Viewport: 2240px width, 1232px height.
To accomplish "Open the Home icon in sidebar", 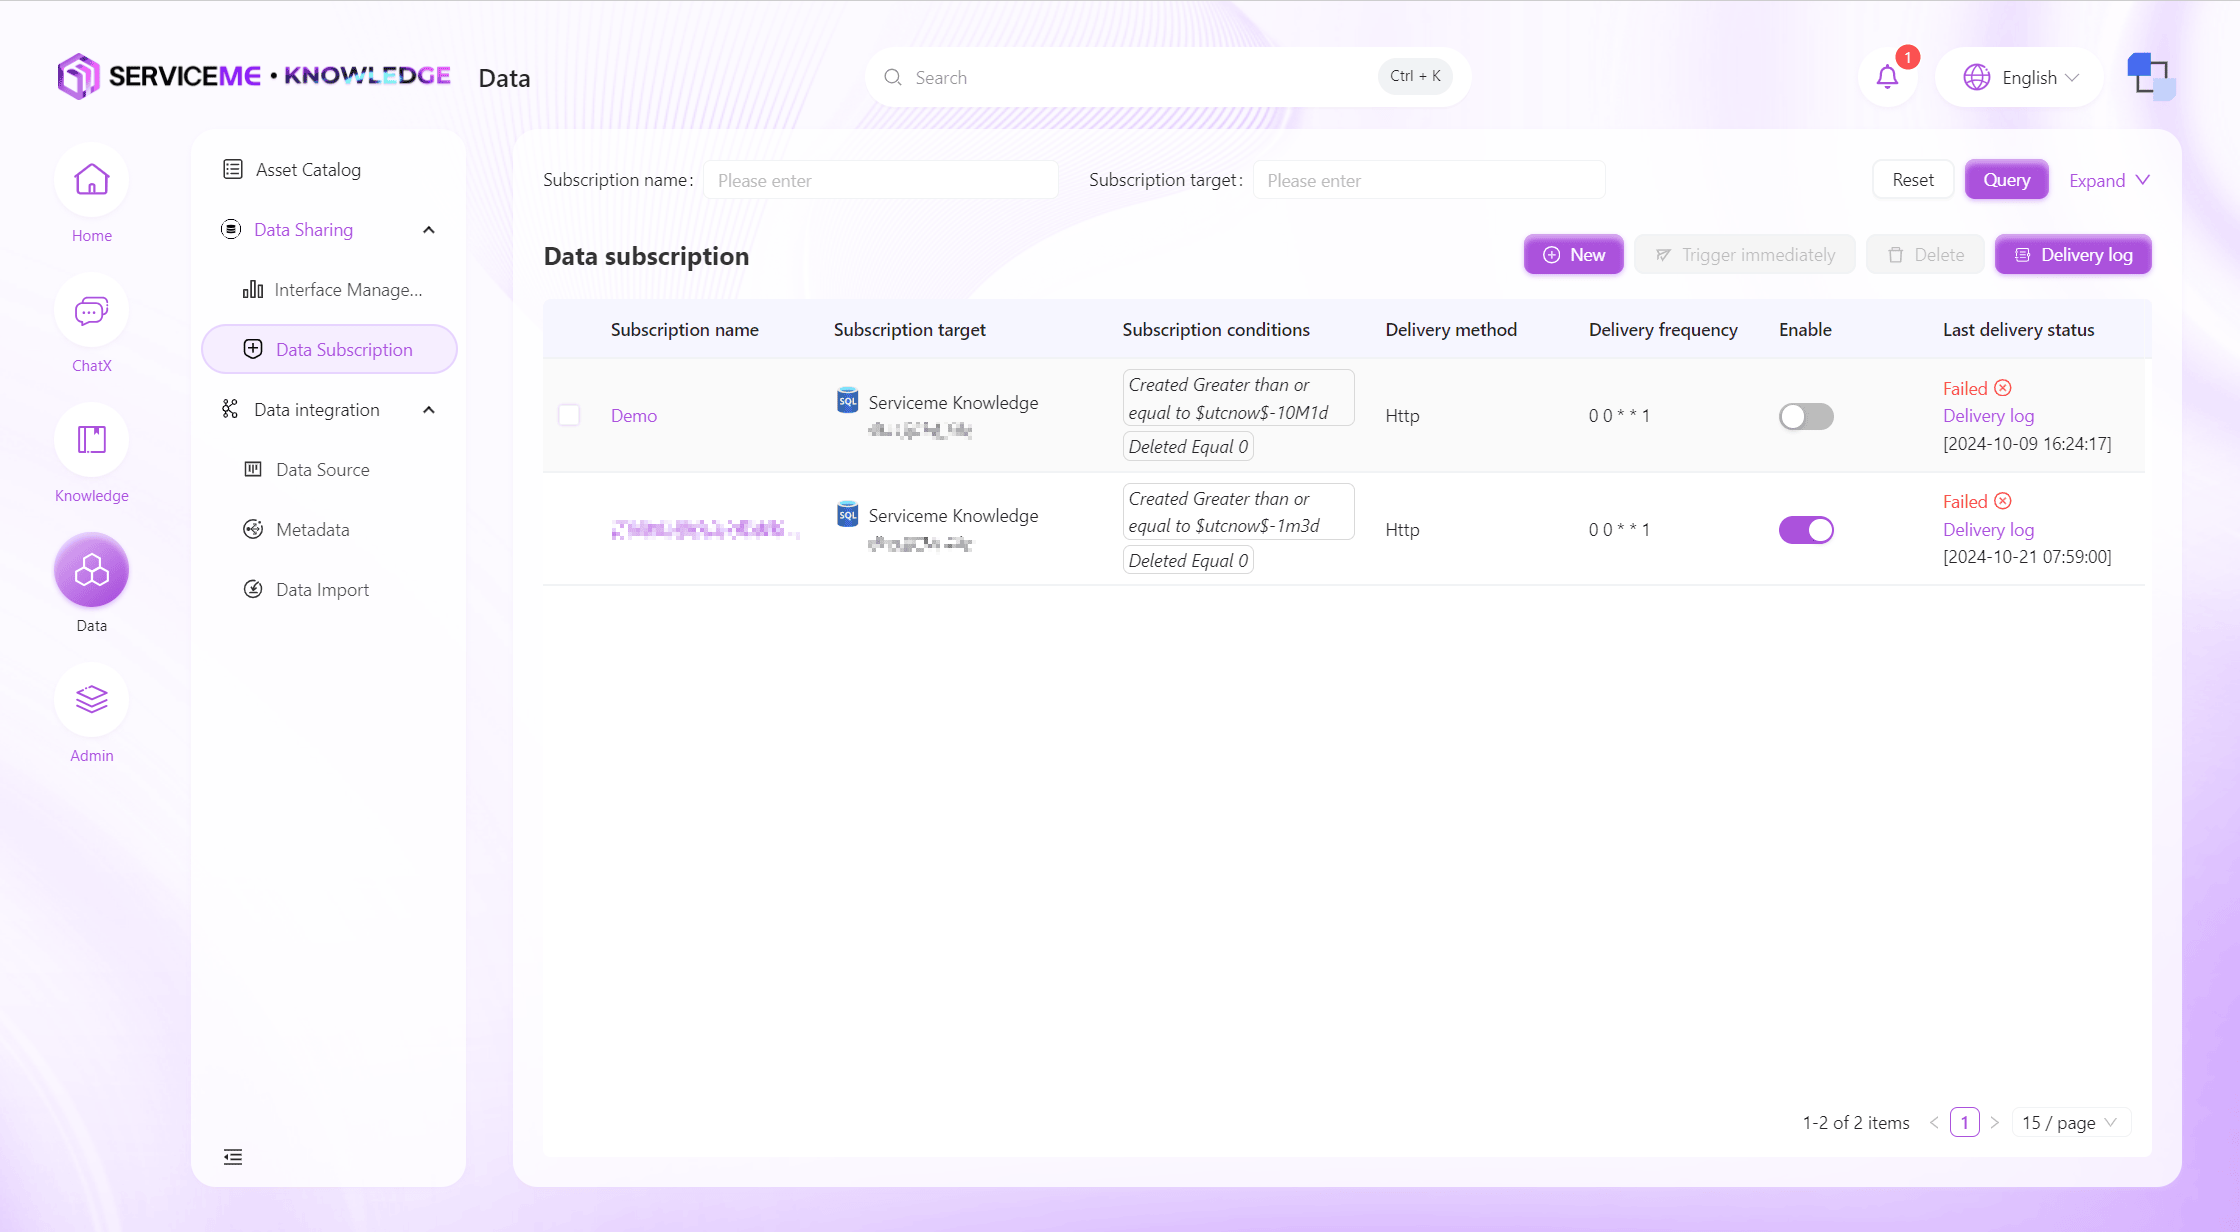I will 91,181.
